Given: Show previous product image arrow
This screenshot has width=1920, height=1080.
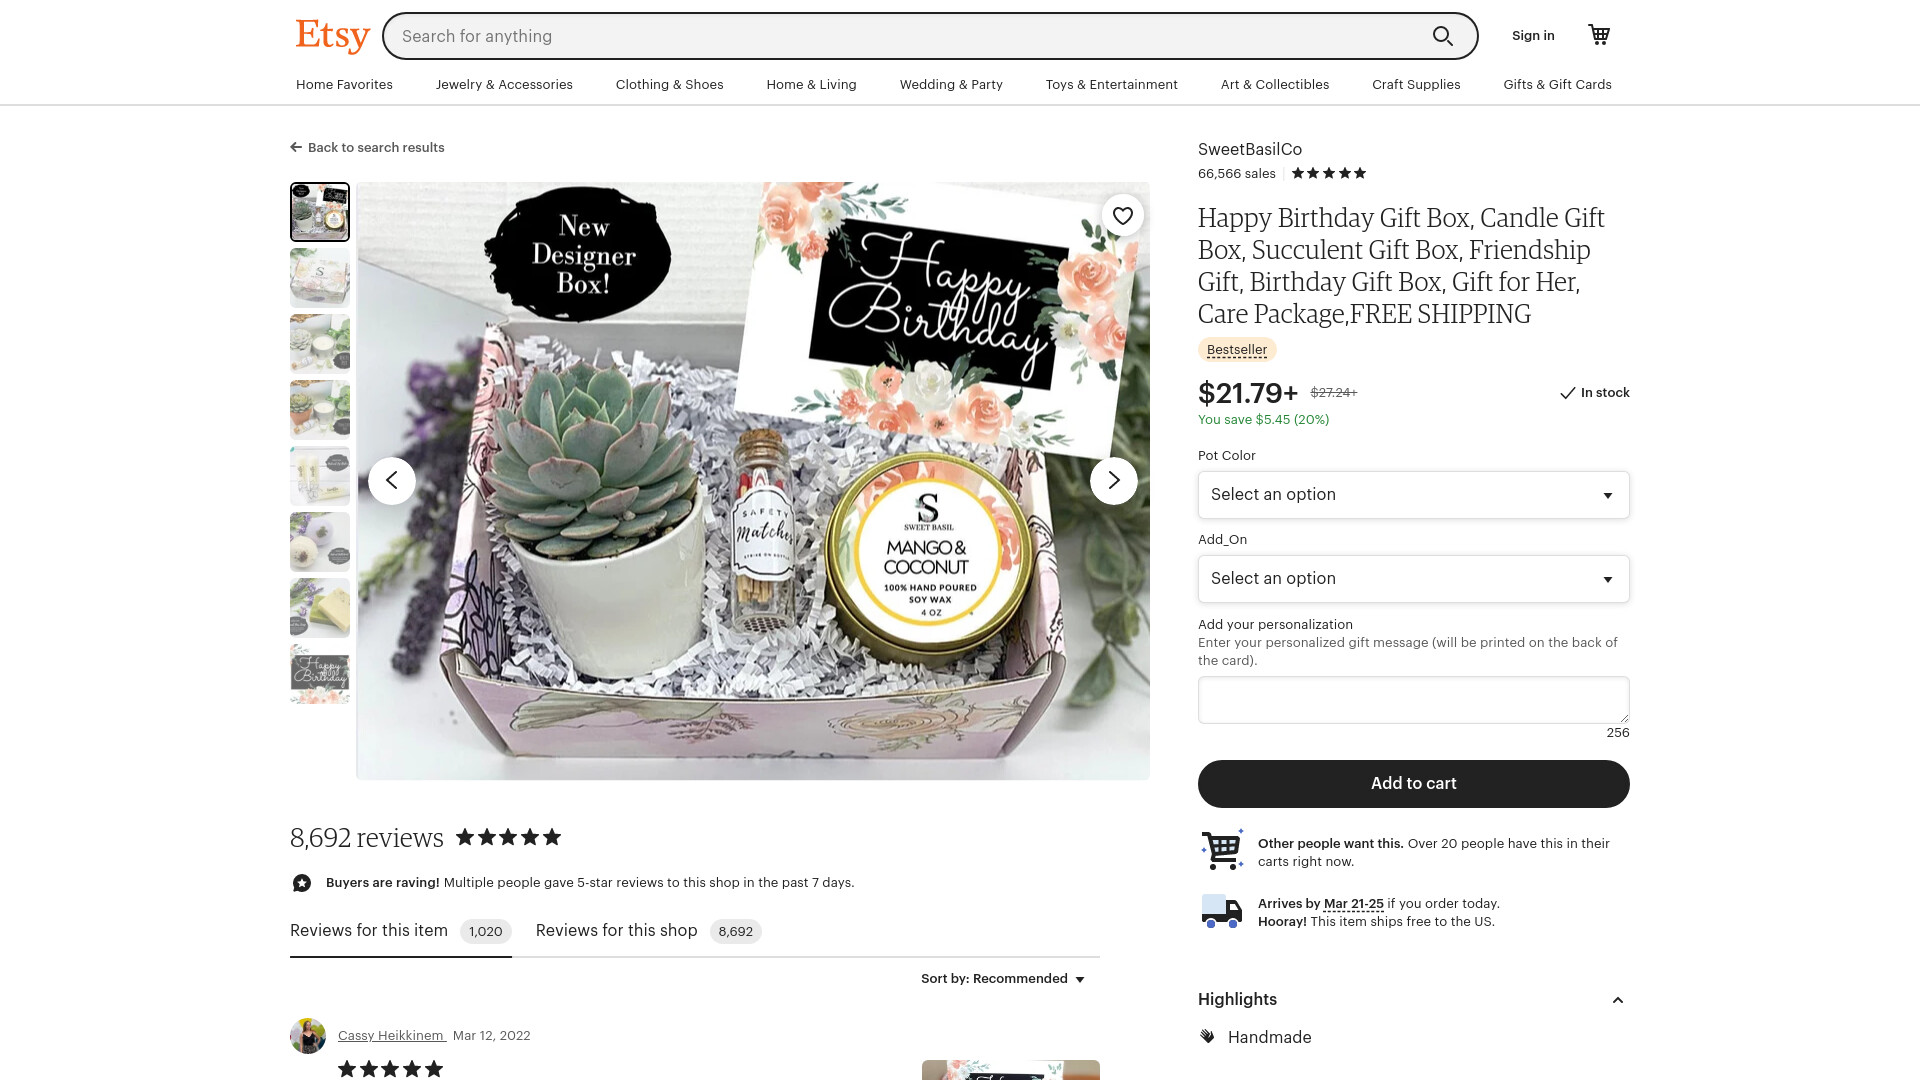Looking at the screenshot, I should click(392, 481).
